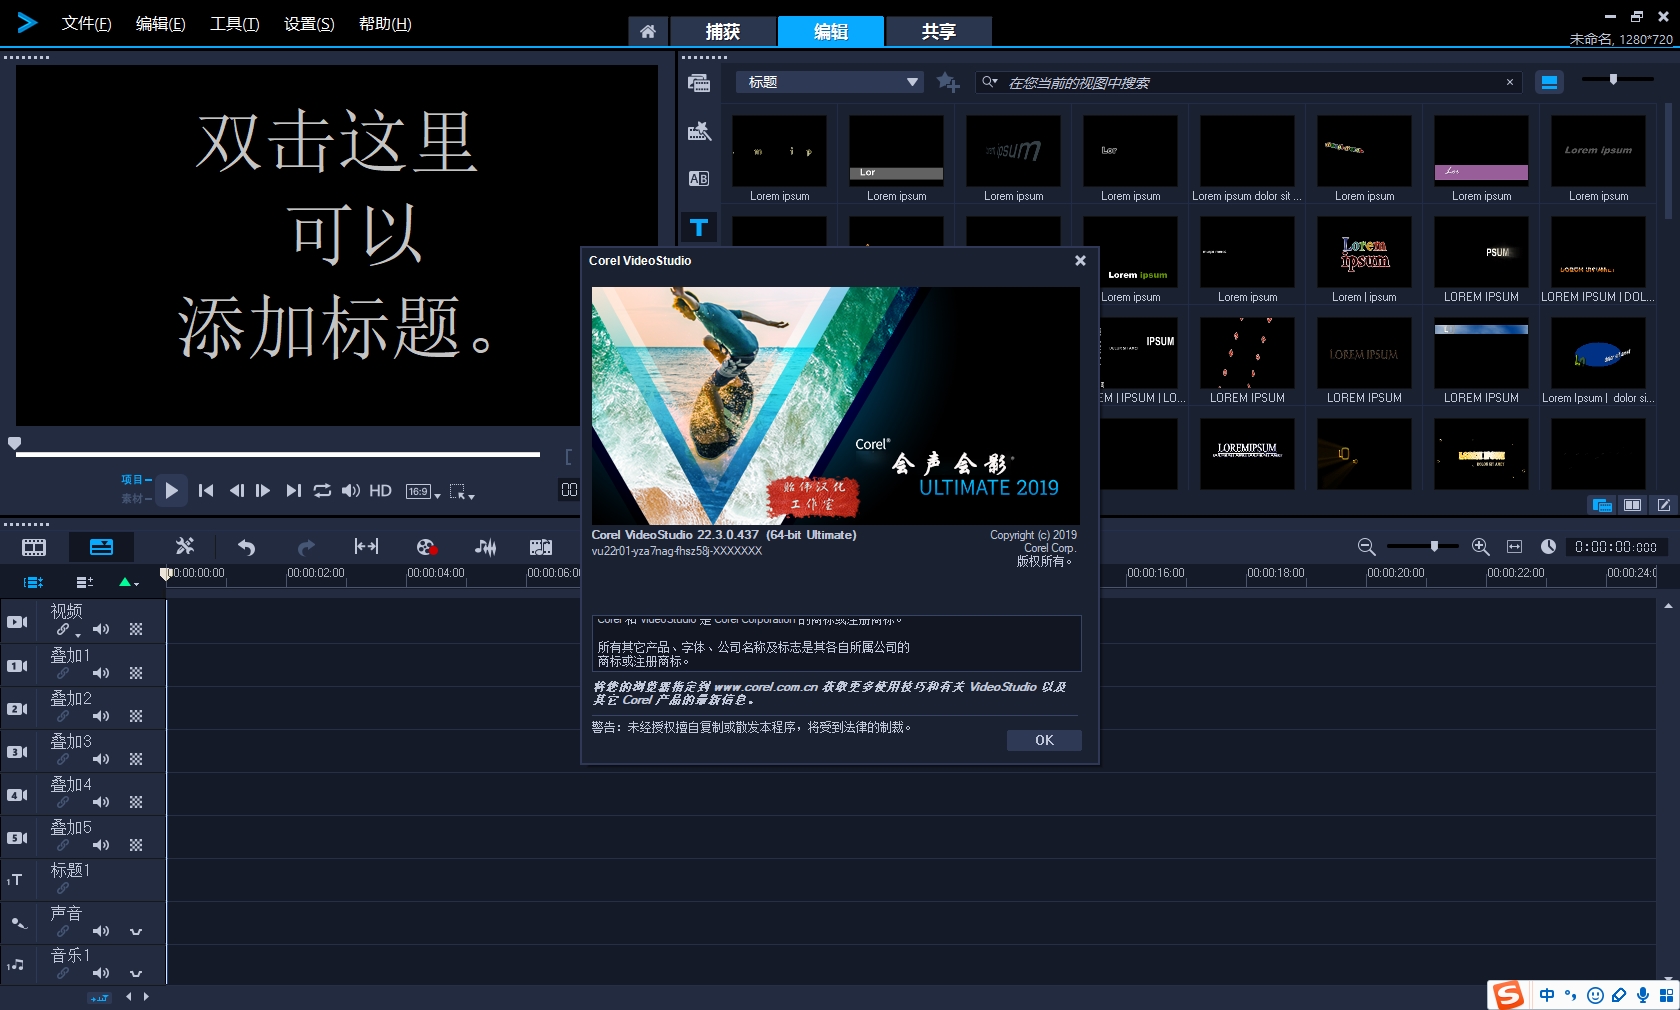The height and width of the screenshot is (1010, 1680).
Task: Open the sound mixer
Action: (485, 547)
